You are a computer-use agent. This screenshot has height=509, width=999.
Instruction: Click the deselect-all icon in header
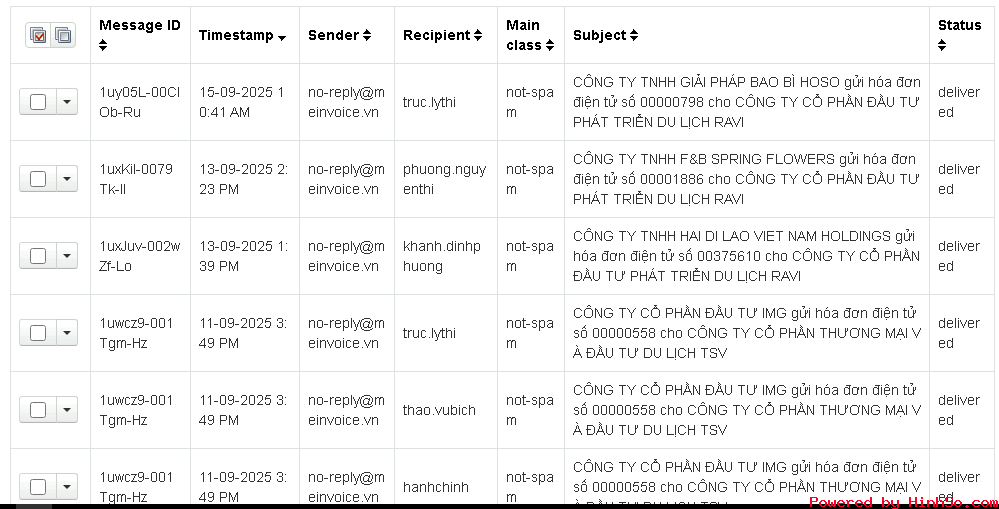[62, 36]
